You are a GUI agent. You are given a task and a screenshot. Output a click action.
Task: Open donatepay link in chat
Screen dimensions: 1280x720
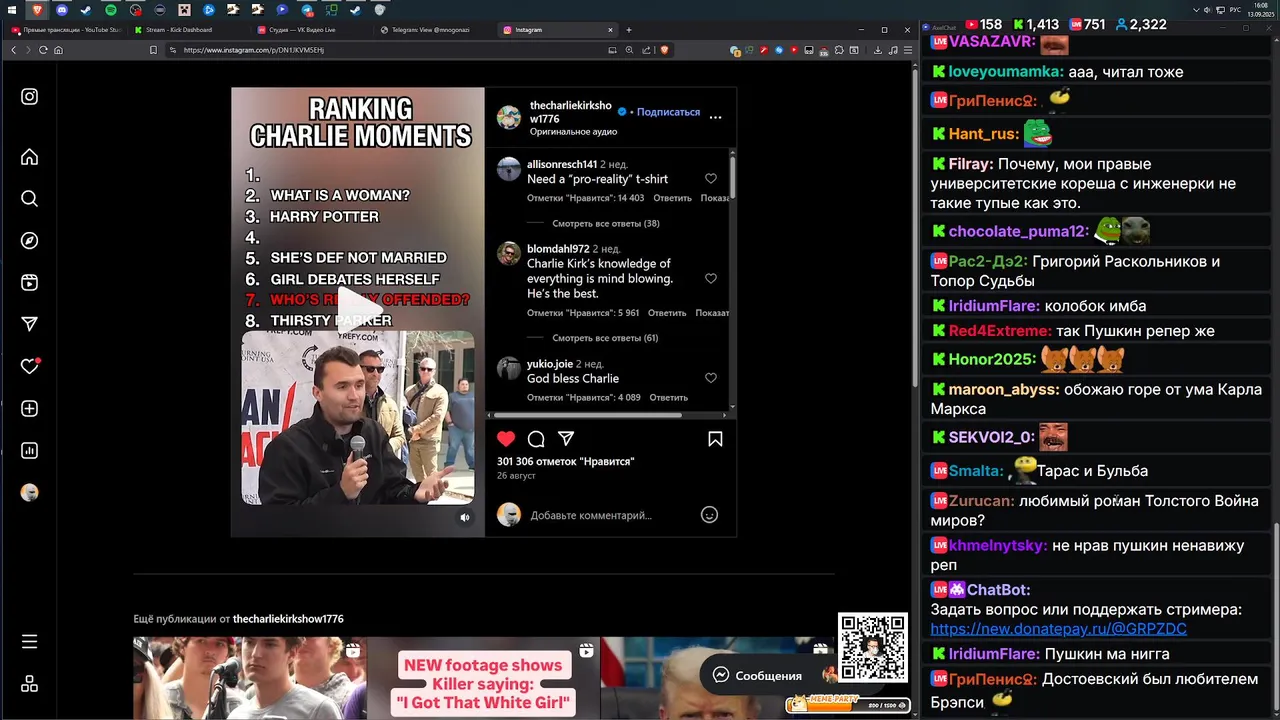pos(1058,629)
